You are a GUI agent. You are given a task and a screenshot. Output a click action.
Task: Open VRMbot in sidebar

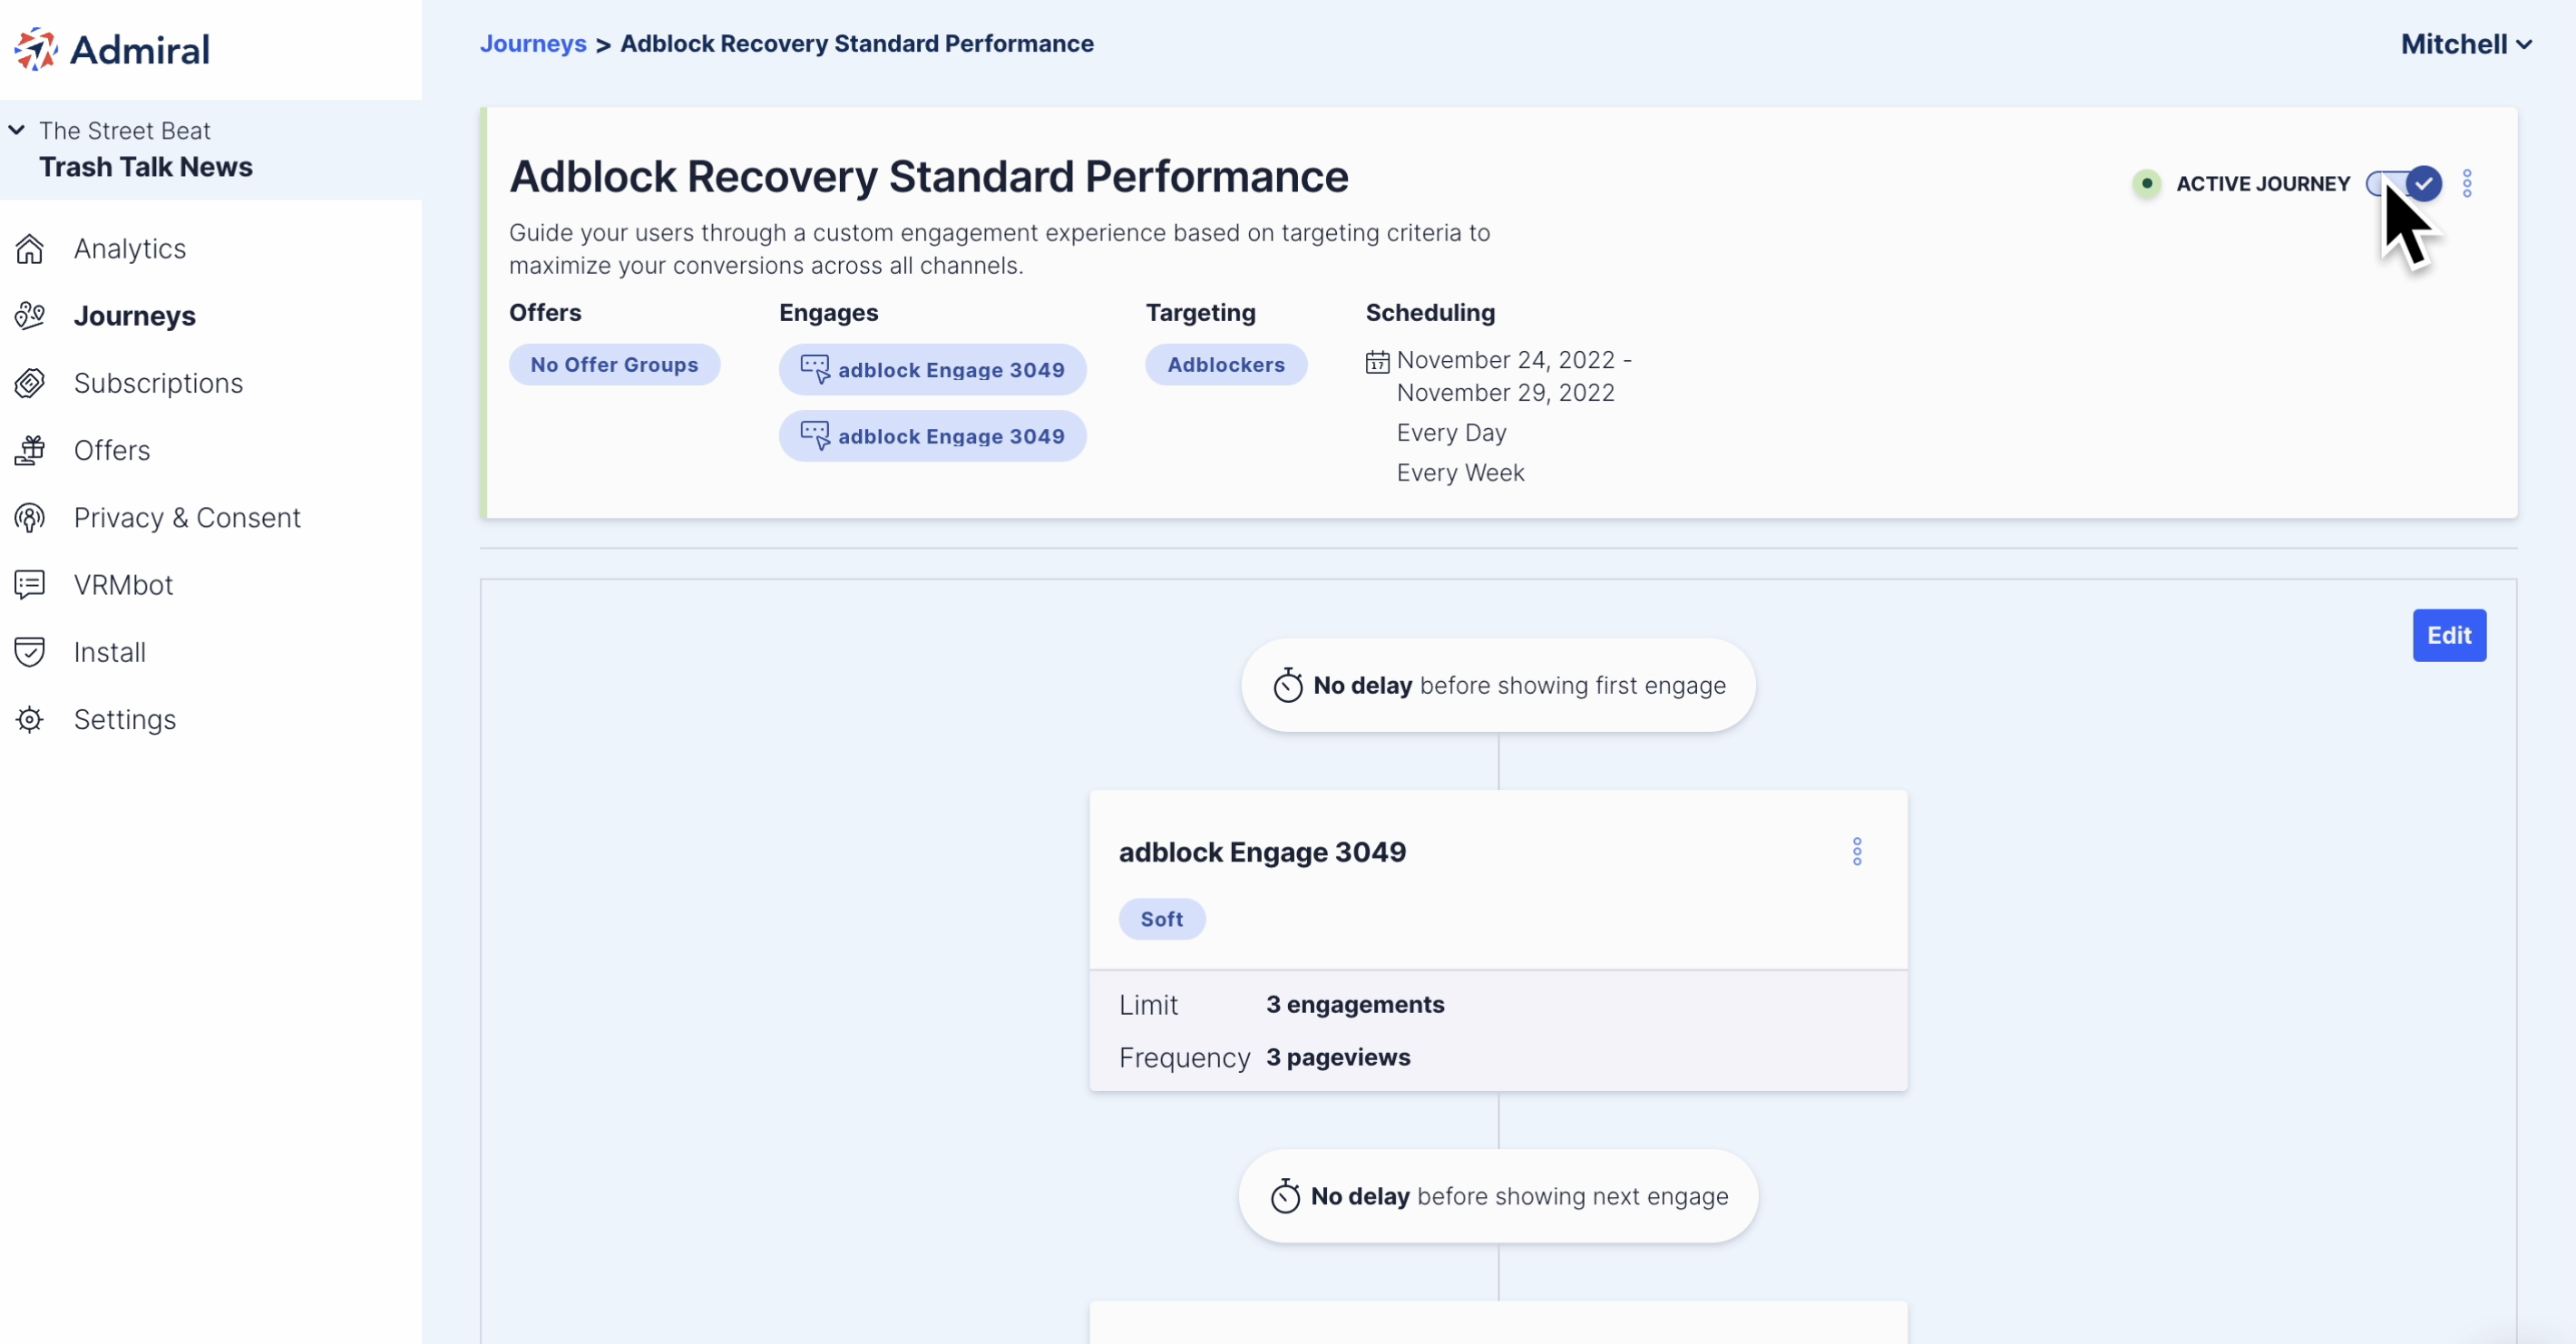click(123, 584)
